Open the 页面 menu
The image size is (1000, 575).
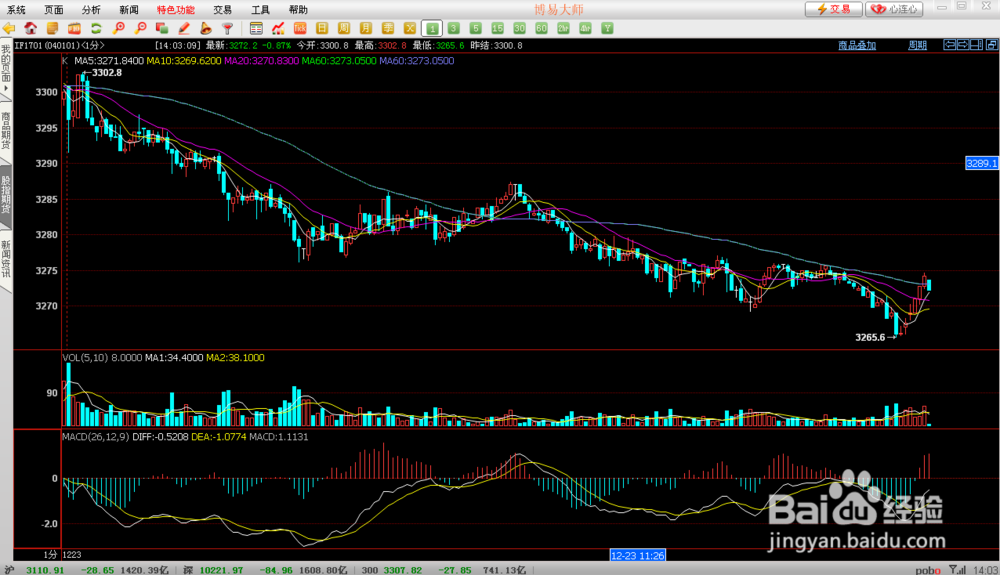point(54,10)
